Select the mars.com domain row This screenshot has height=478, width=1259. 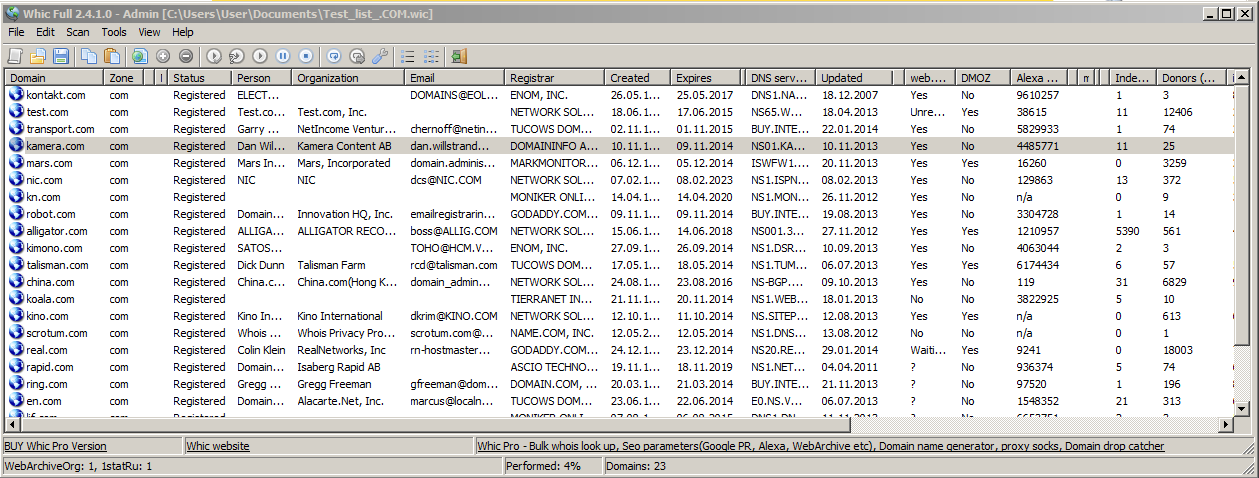(617, 163)
